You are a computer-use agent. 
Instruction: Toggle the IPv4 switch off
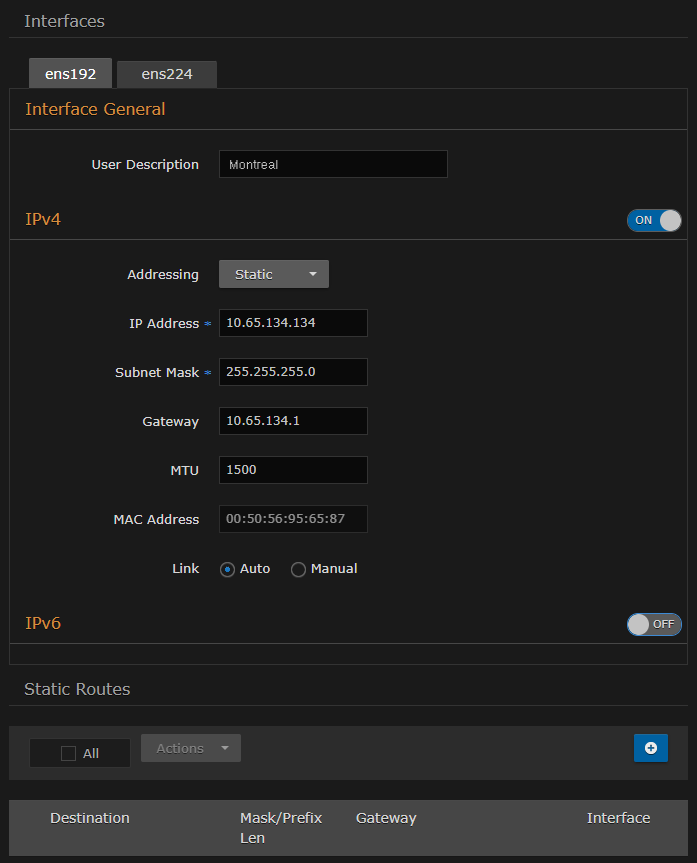point(654,220)
